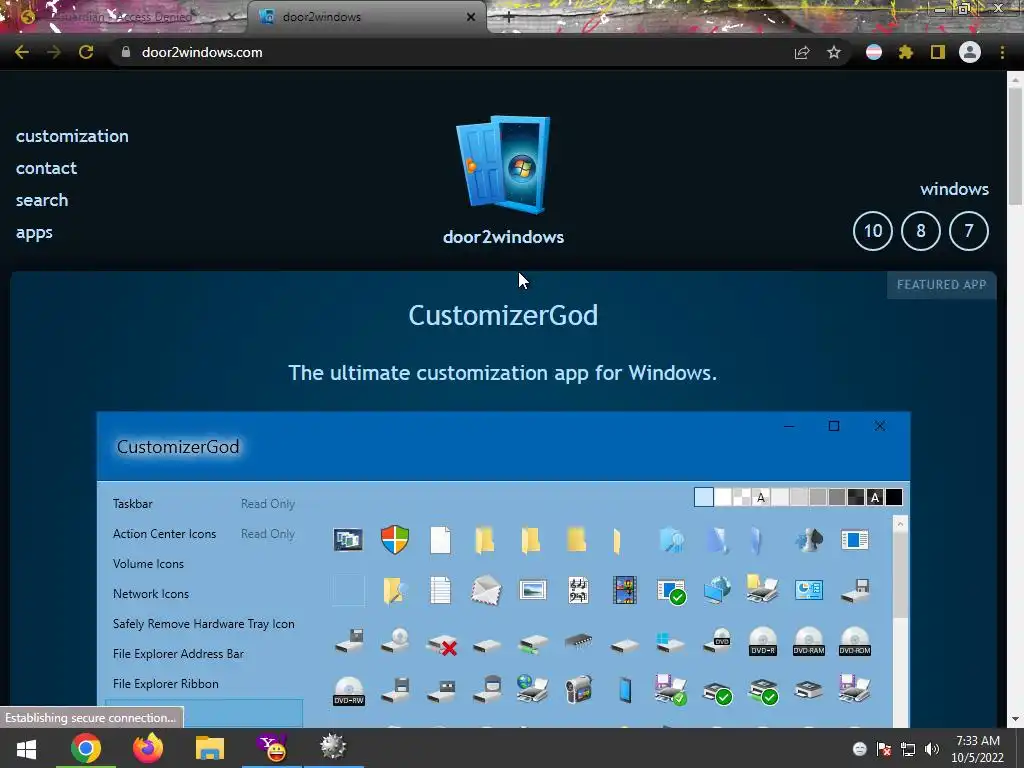This screenshot has width=1024, height=768.
Task: Select the Windows 10 circle button
Action: pyautogui.click(x=872, y=231)
